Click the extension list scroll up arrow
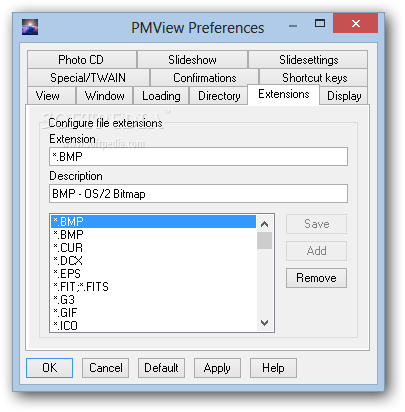 coord(265,224)
